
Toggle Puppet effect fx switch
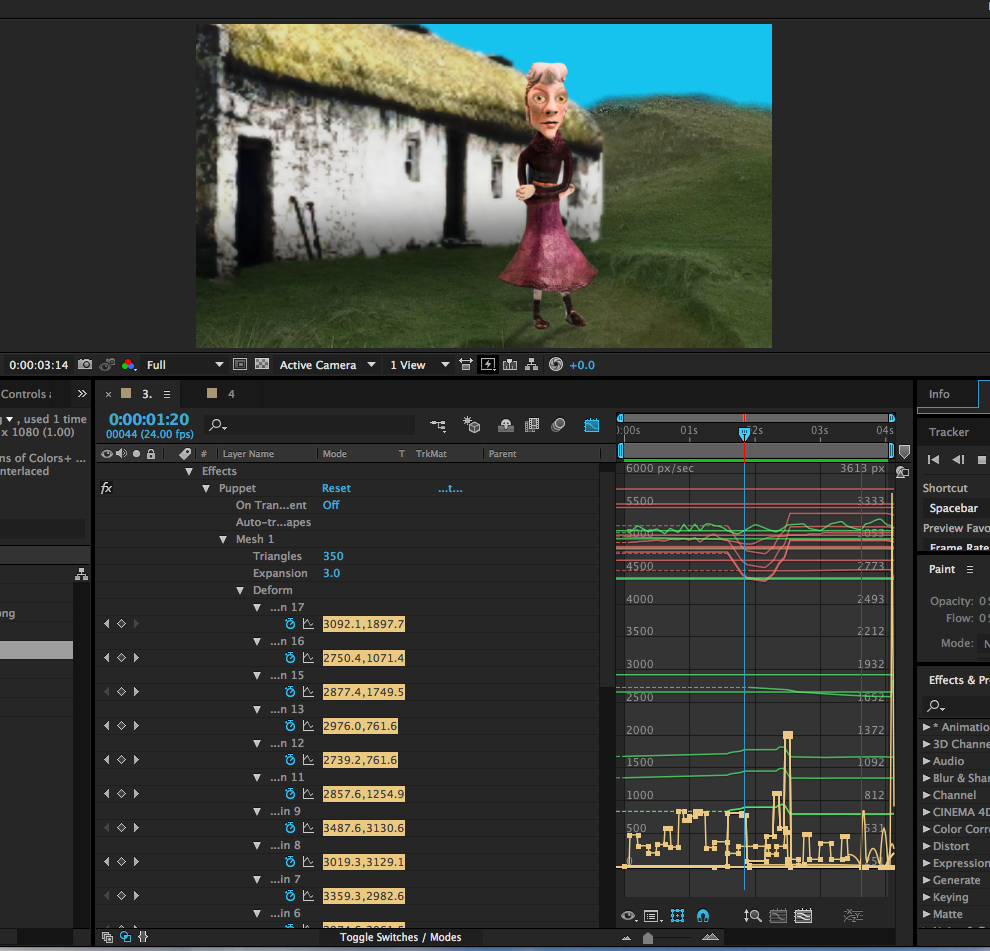[106, 488]
